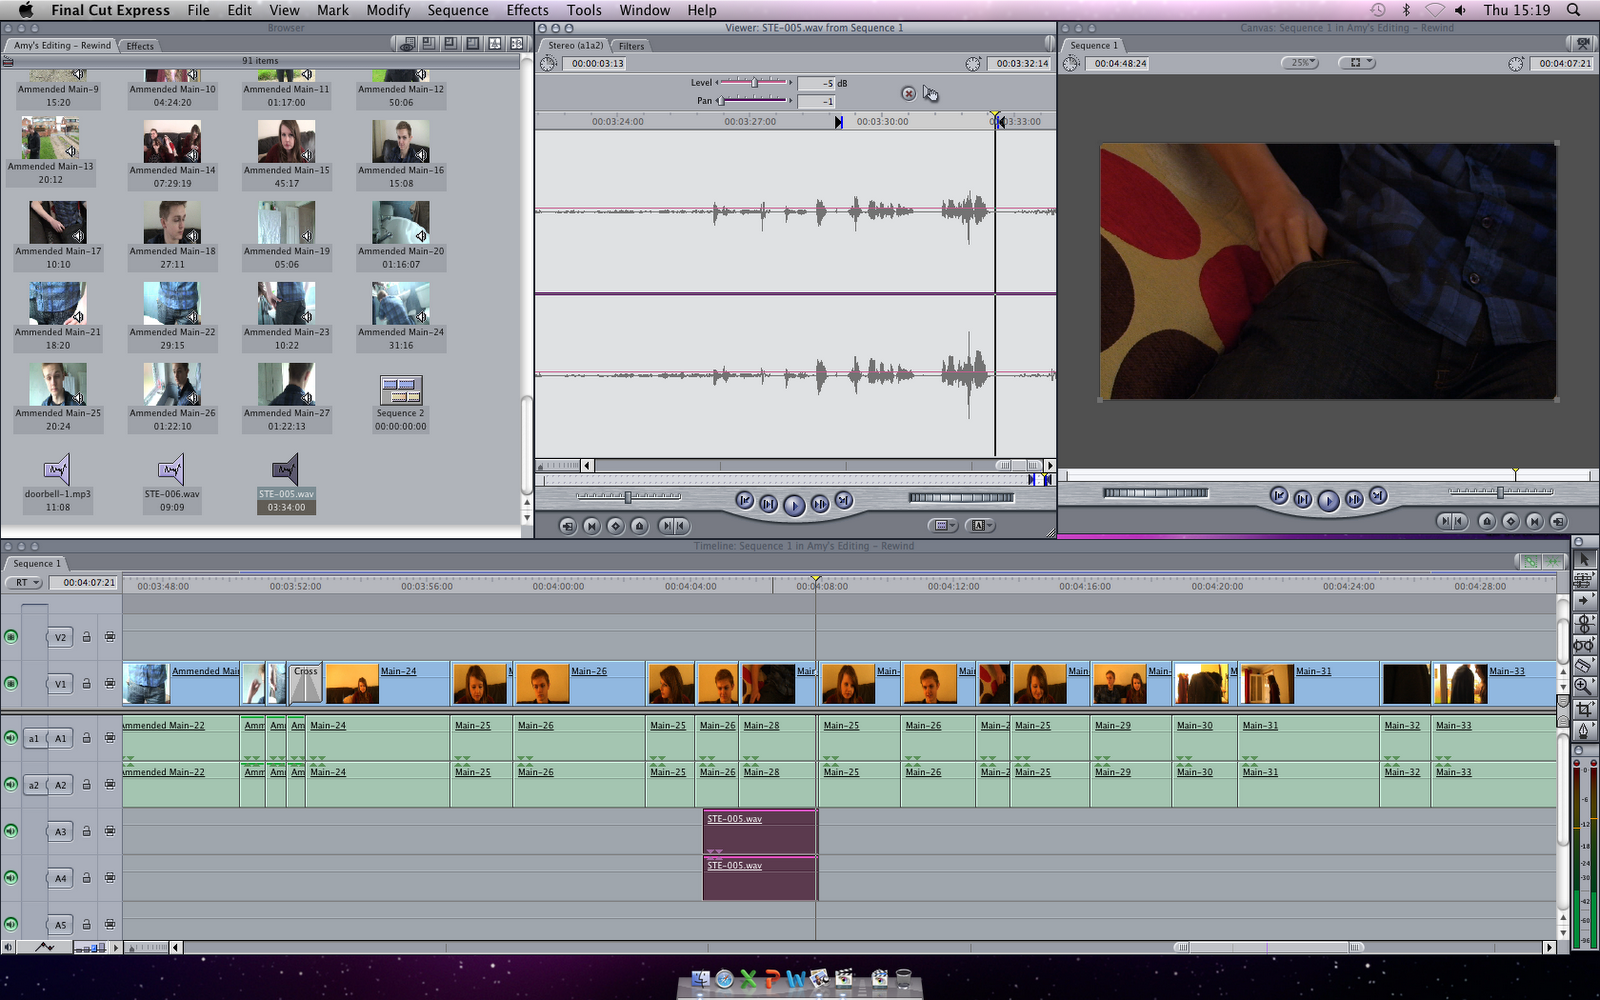The image size is (1600, 1000).
Task: Click Viewer shuttle control slider
Action: pos(628,496)
